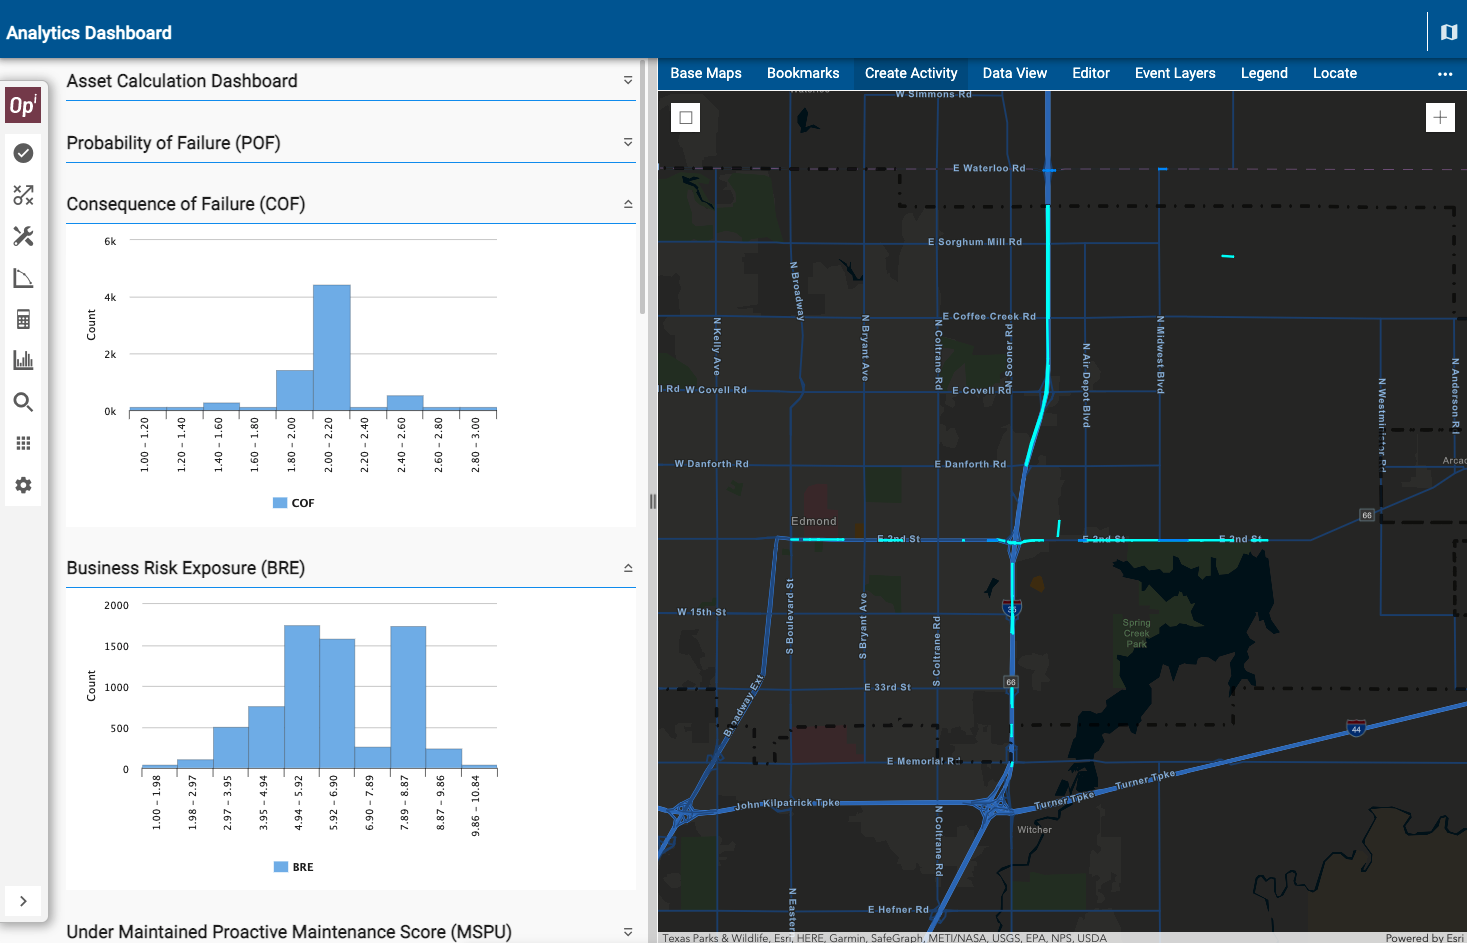The width and height of the screenshot is (1467, 943).
Task: Toggle the COF legend series in chart
Action: point(294,503)
